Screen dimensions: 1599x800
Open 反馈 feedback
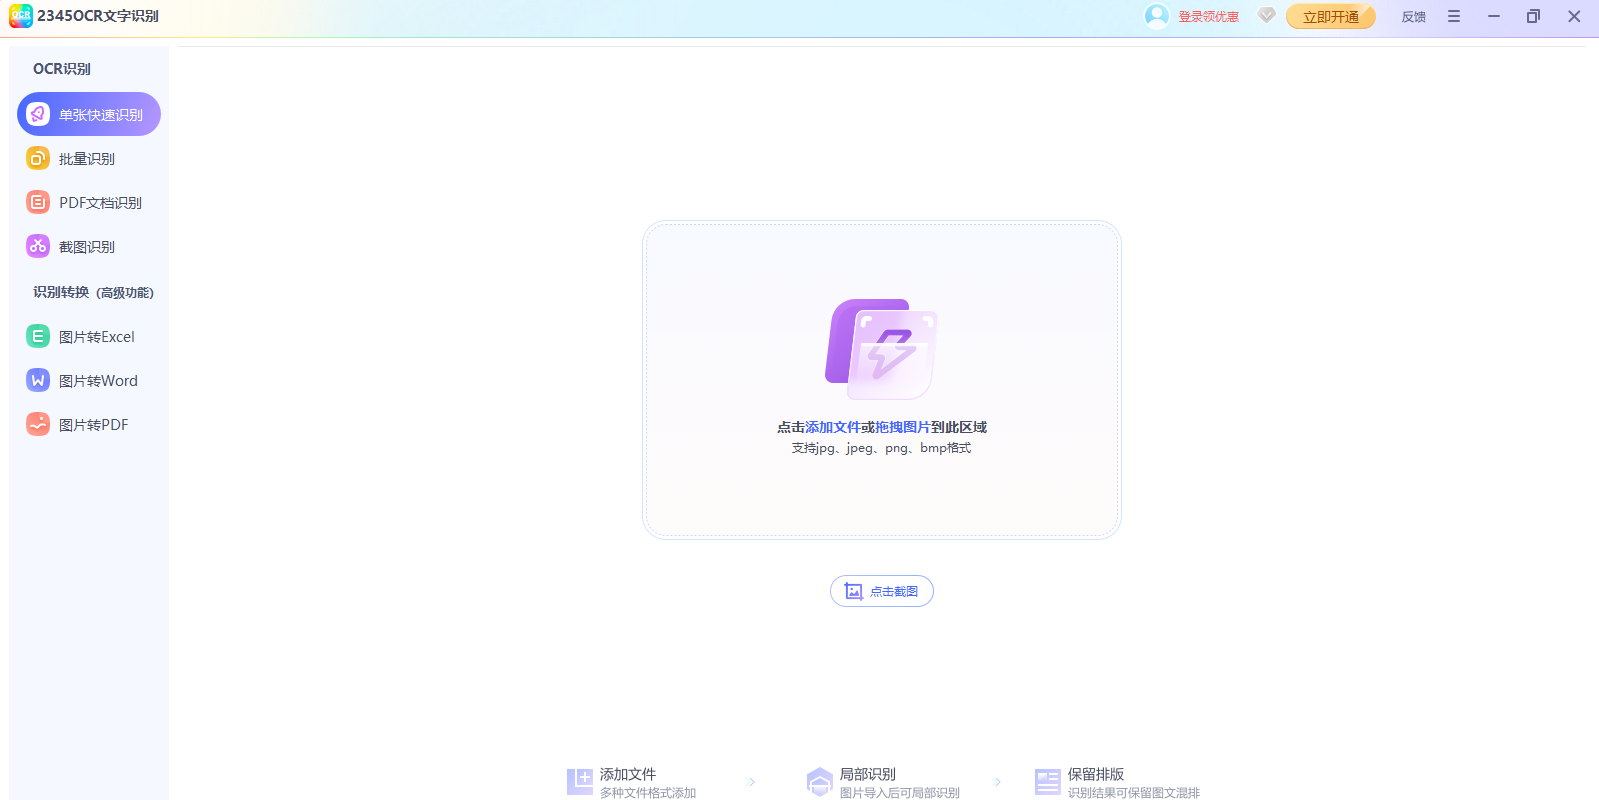pyautogui.click(x=1413, y=17)
